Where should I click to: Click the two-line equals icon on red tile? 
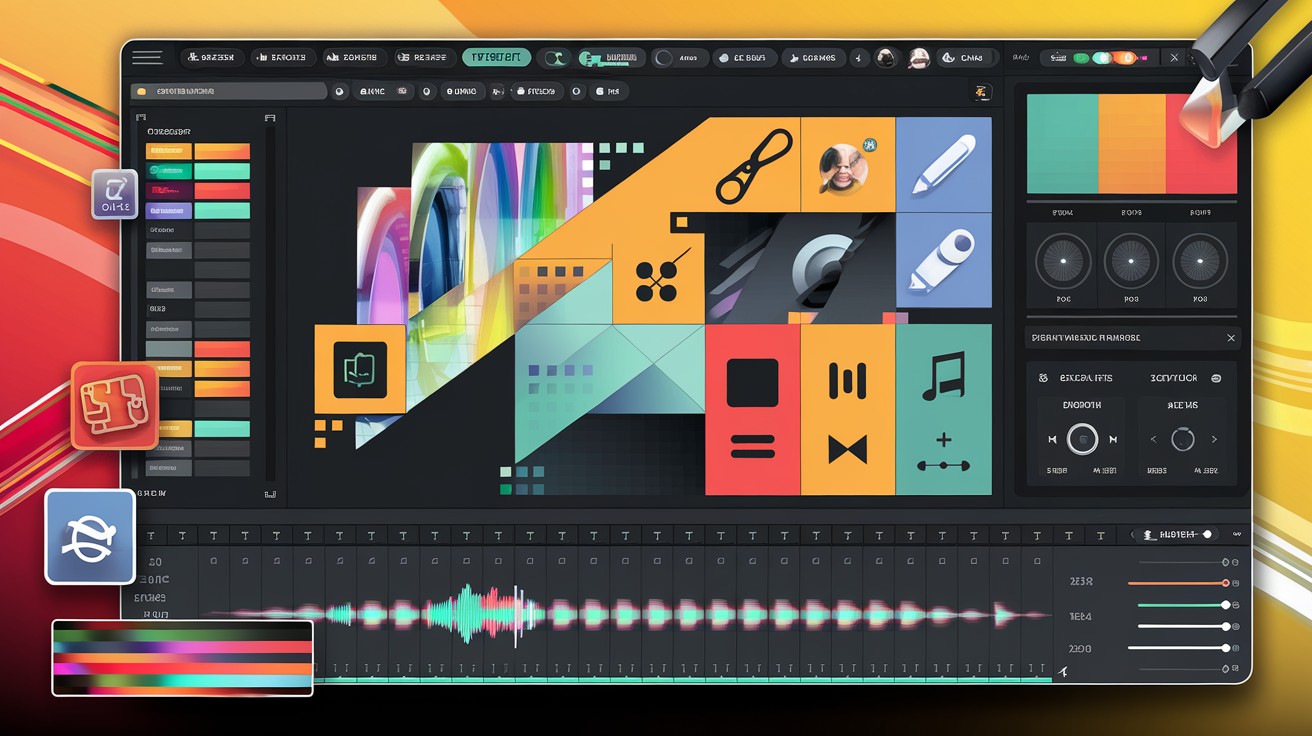752,446
